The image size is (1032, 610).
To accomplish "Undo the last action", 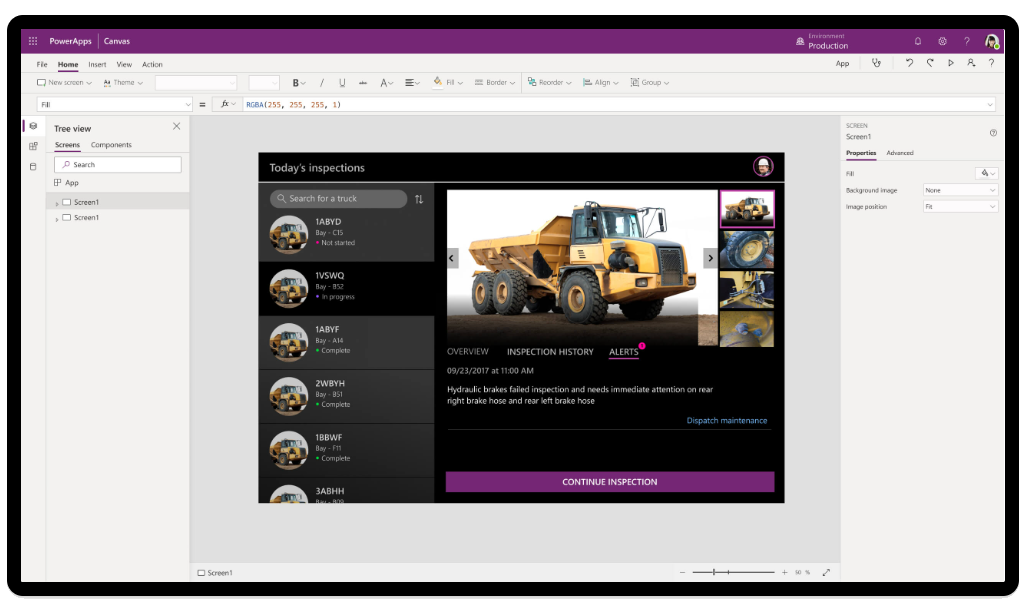I will 909,63.
